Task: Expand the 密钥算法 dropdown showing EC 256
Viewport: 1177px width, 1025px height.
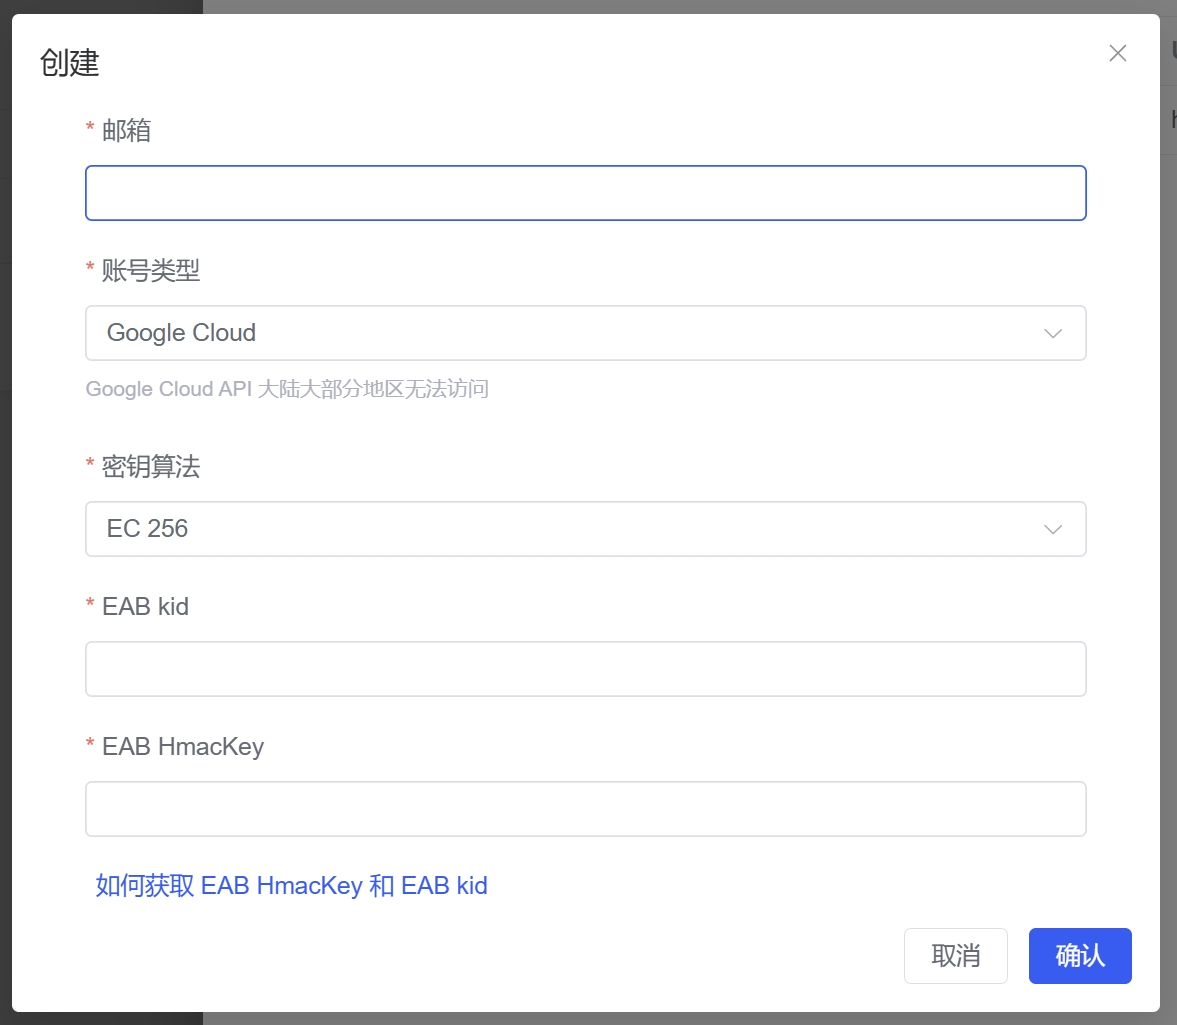Action: 585,529
